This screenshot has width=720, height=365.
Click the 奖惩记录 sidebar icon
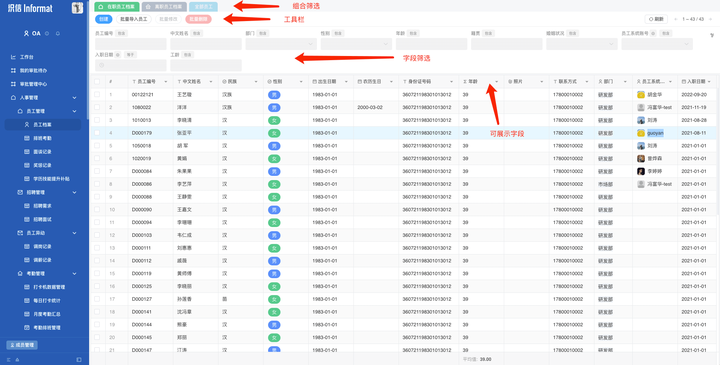click(27, 165)
